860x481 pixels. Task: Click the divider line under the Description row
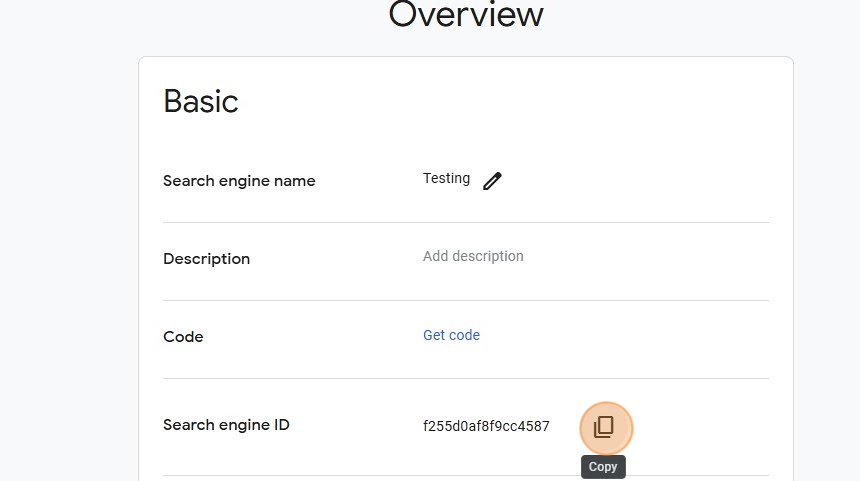pos(466,300)
